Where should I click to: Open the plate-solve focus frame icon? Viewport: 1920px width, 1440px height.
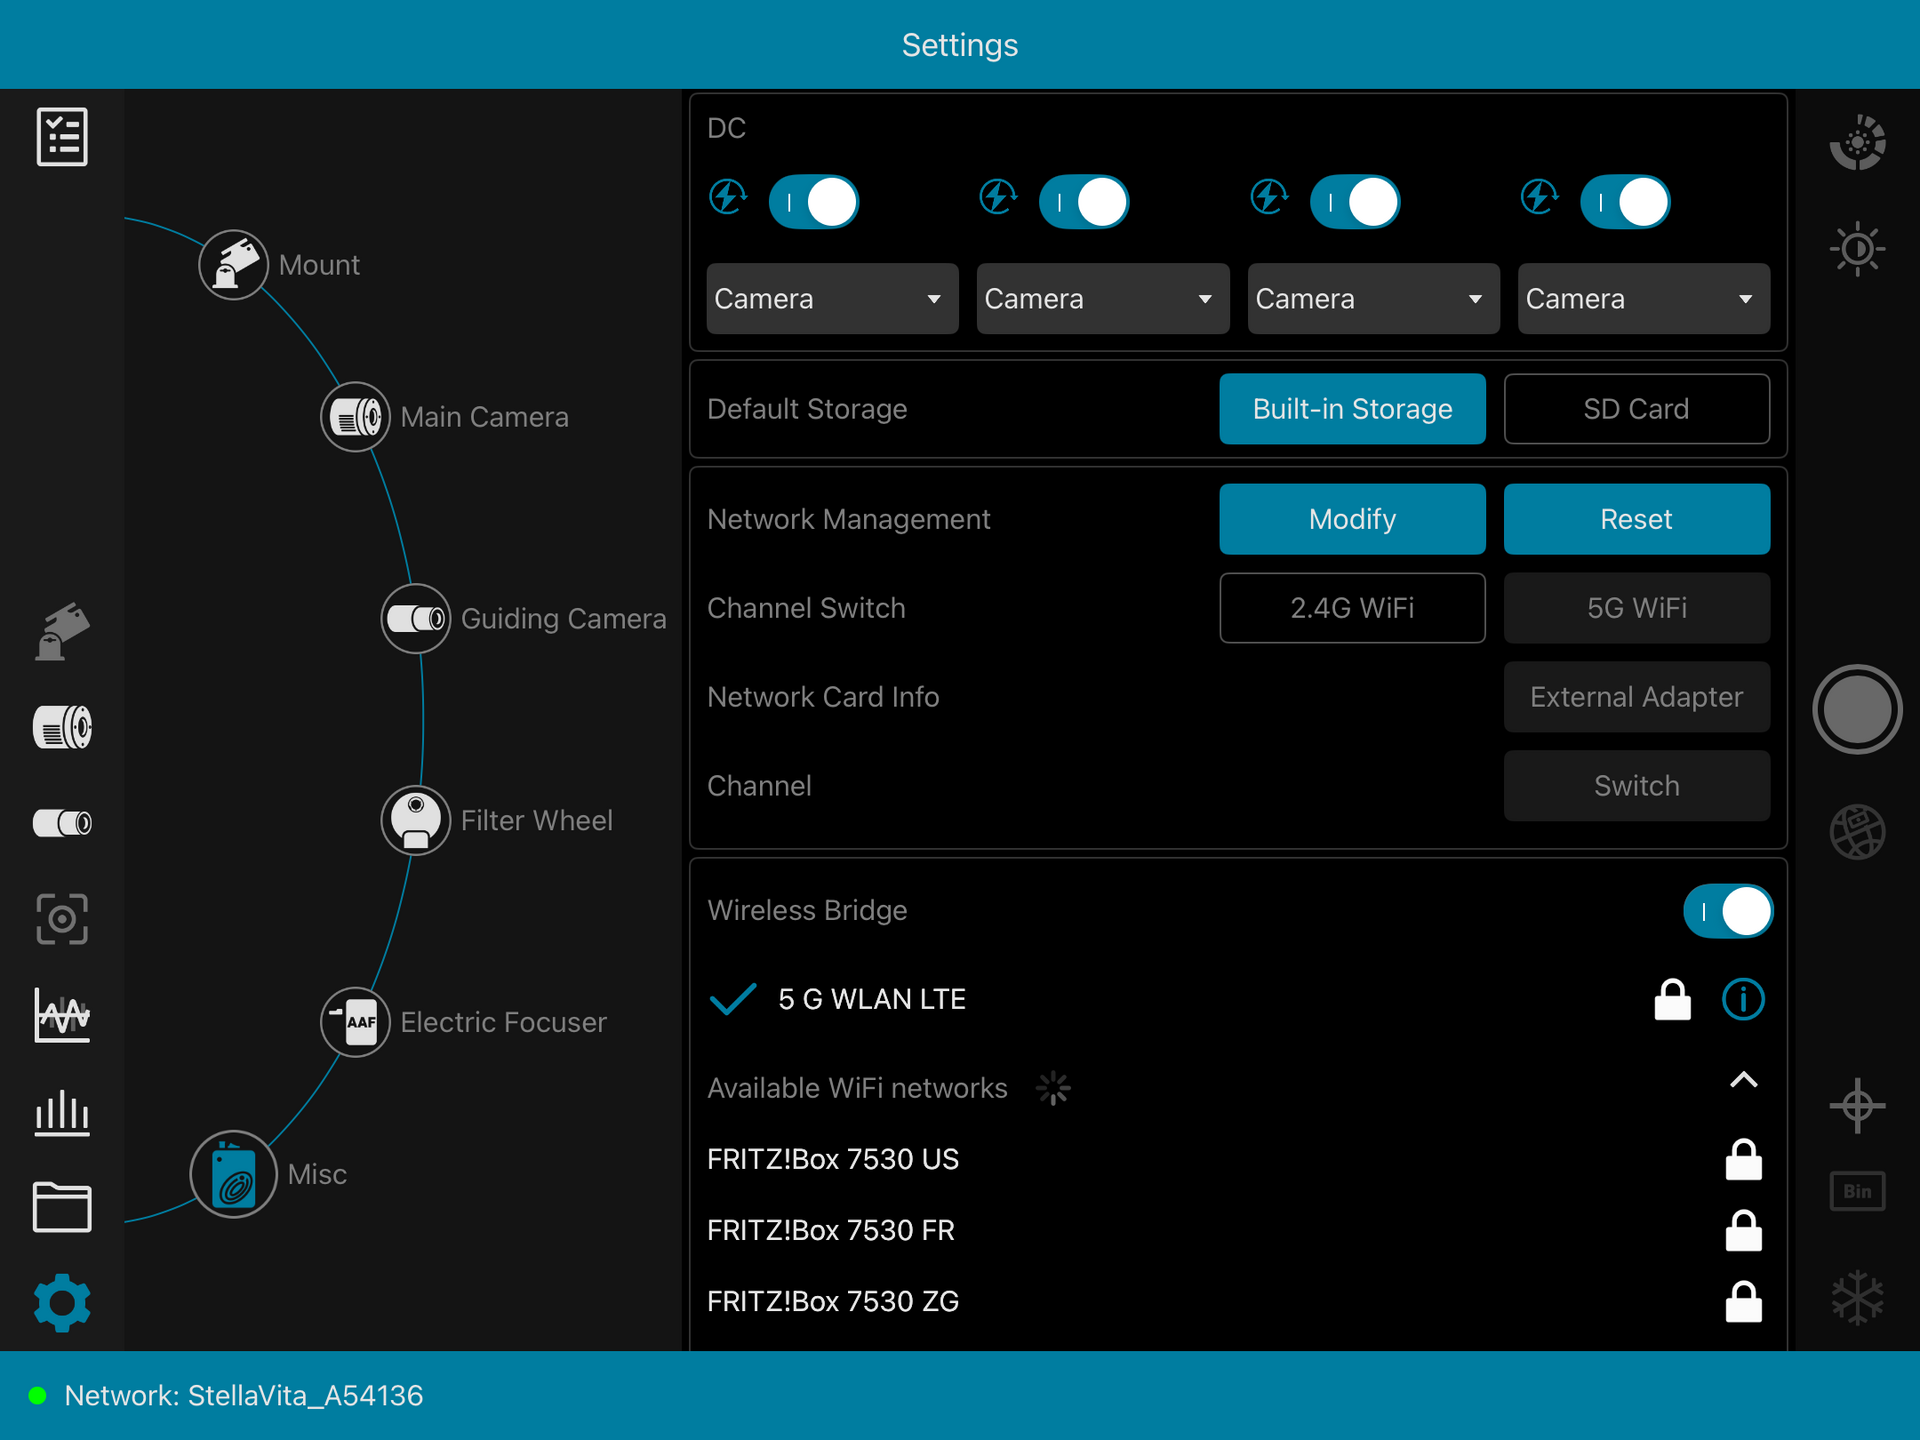[62, 919]
